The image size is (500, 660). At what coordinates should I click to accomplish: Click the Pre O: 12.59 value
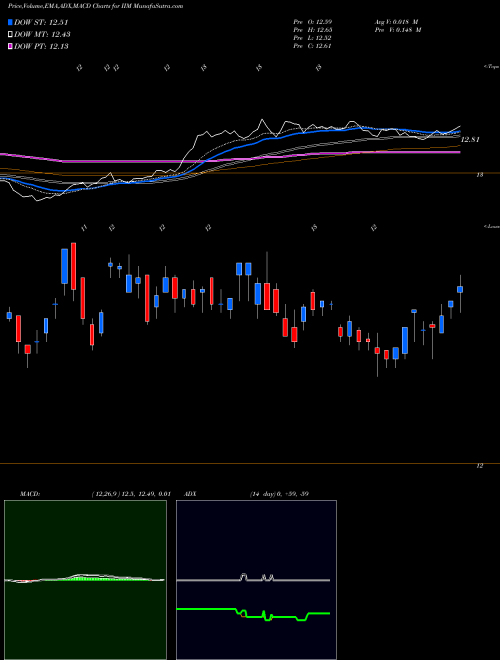(313, 21)
